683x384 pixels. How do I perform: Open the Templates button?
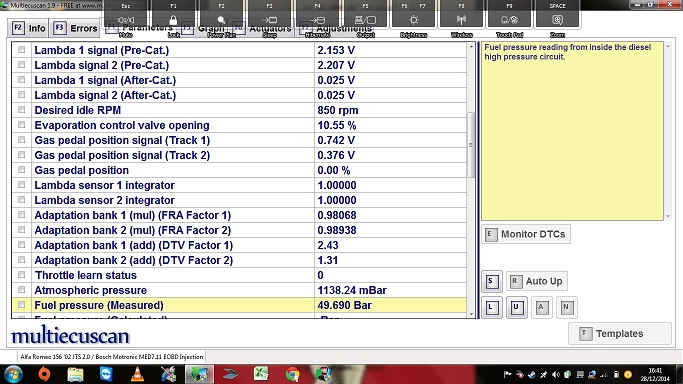tap(619, 333)
